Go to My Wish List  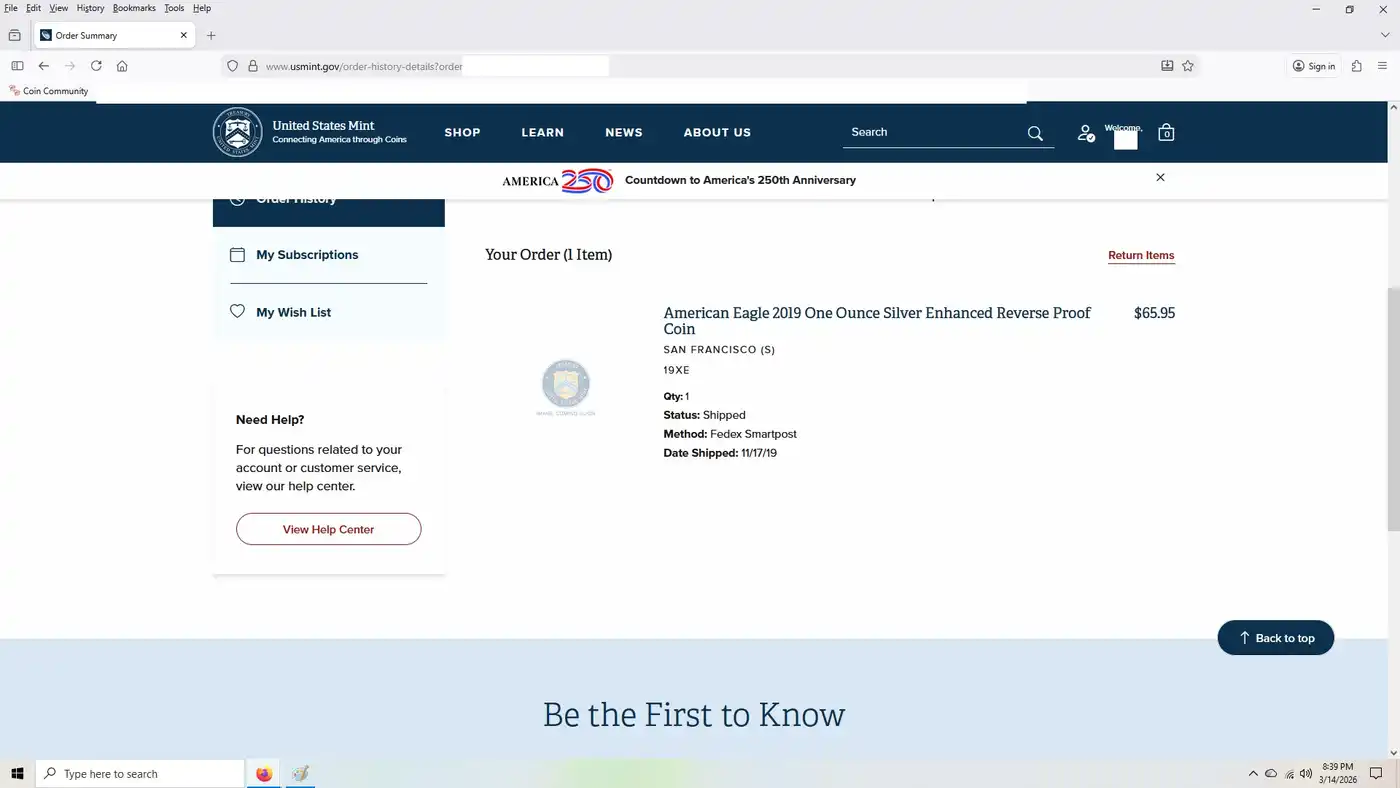point(293,312)
